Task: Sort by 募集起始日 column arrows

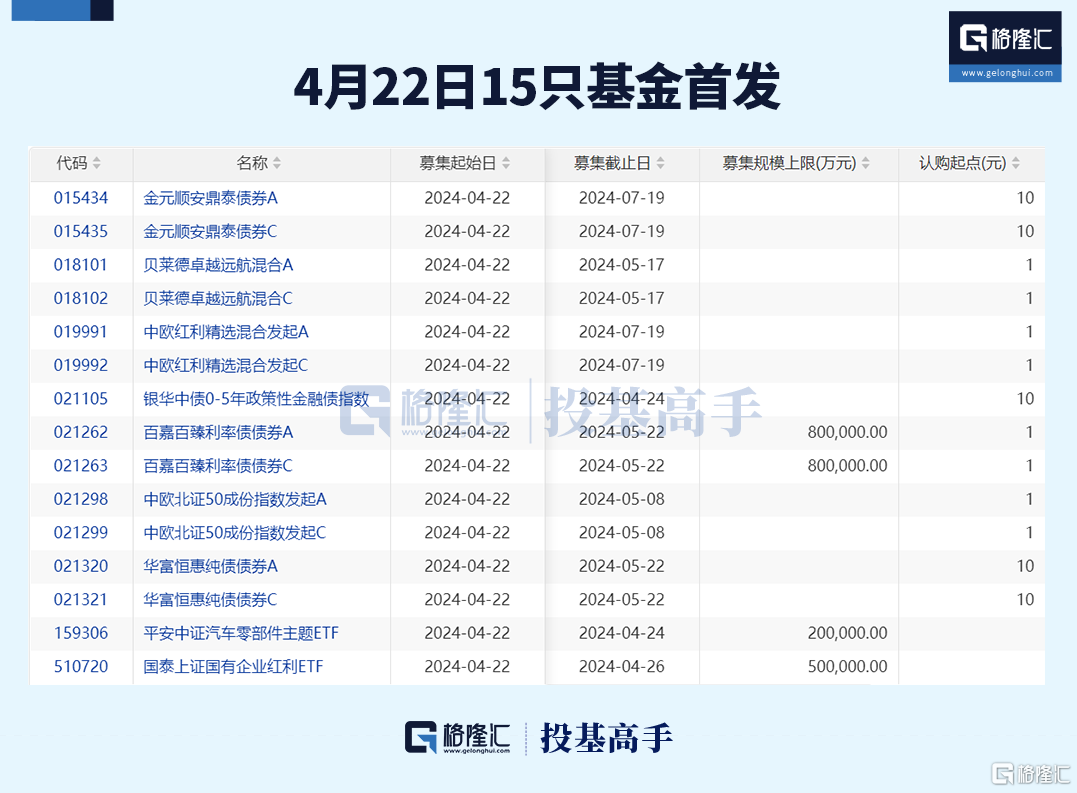Action: coord(506,163)
